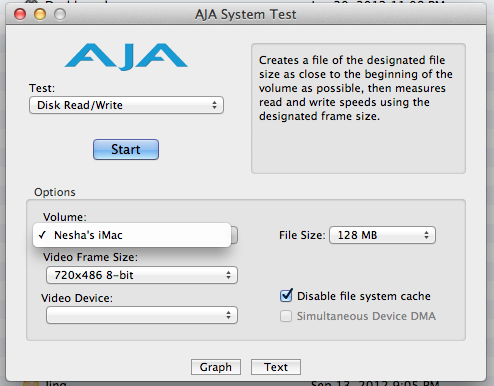
Task: Open the empty Video Device dropdown
Action: click(x=142, y=315)
